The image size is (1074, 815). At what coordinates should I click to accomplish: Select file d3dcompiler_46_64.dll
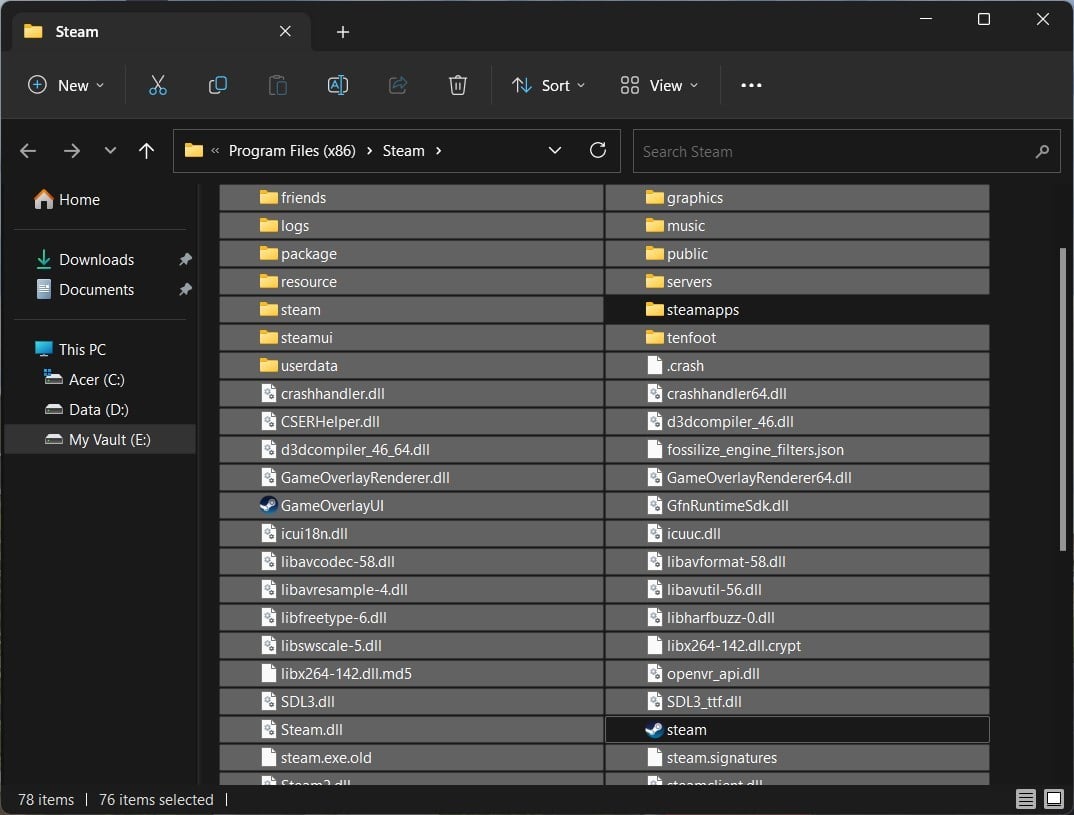[x=411, y=449]
